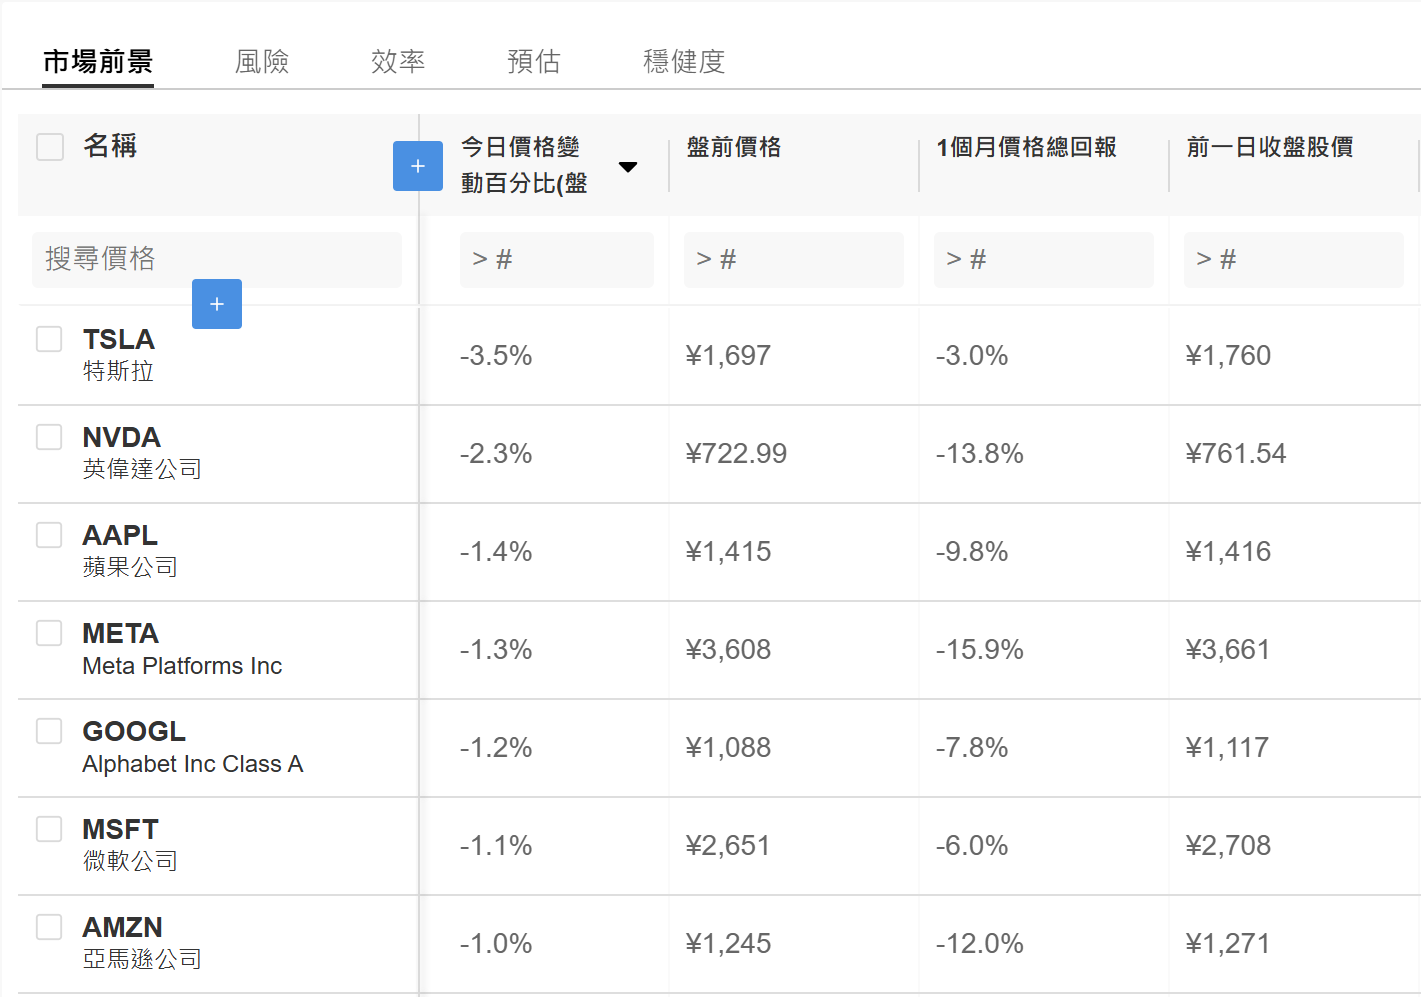Switch to the 市場前景 tab
The image size is (1421, 997).
[98, 62]
